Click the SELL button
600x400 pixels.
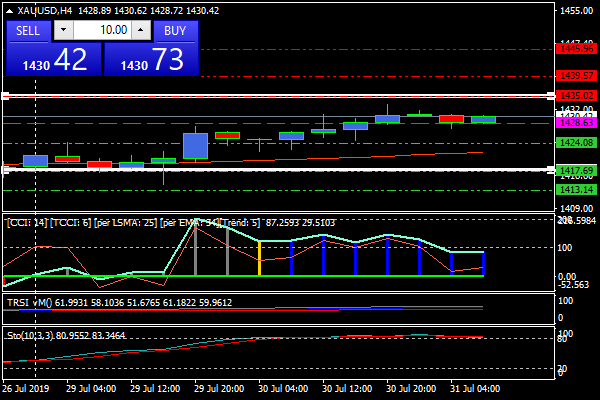29,30
